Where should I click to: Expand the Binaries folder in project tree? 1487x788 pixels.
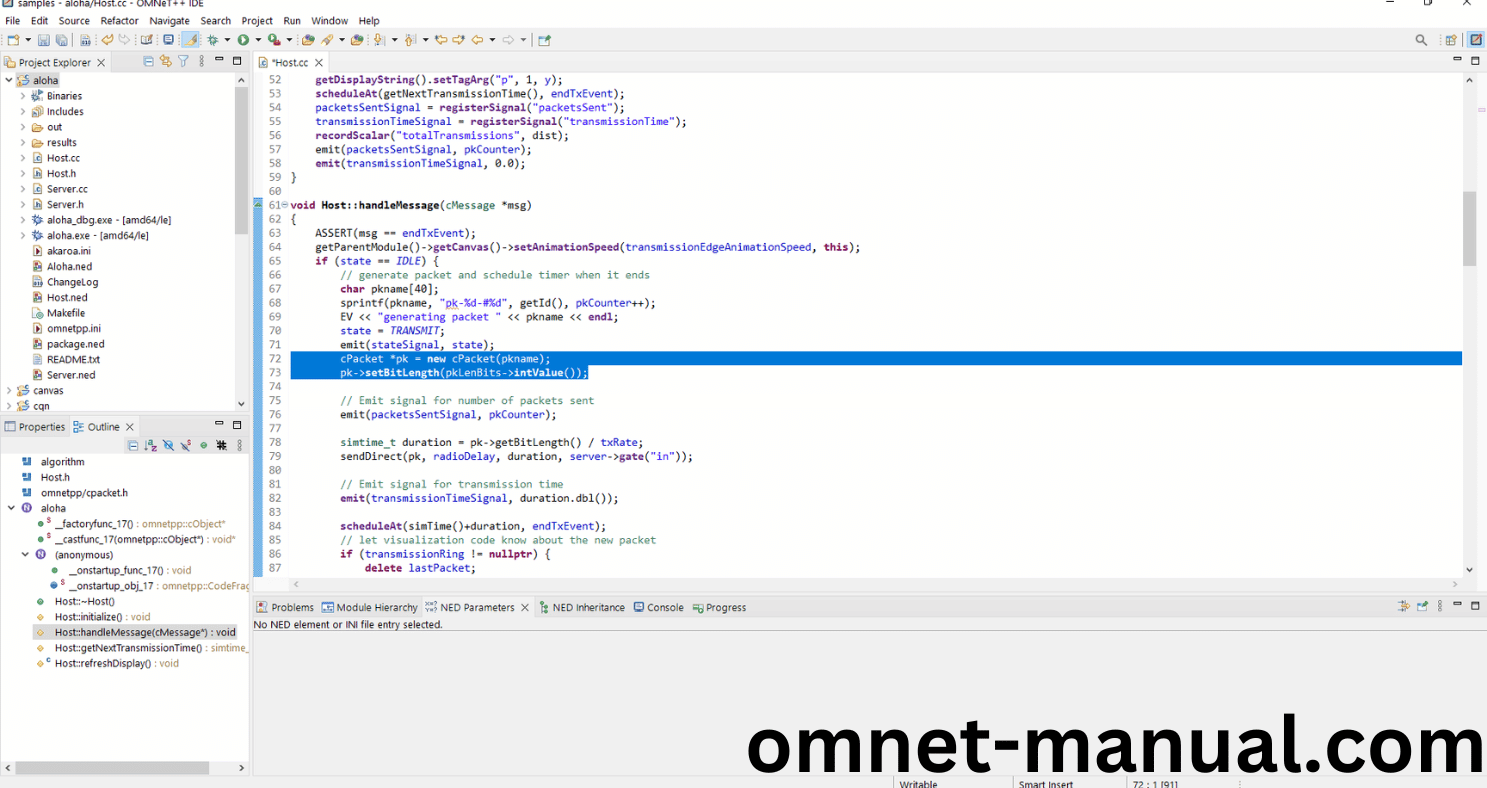(23, 96)
